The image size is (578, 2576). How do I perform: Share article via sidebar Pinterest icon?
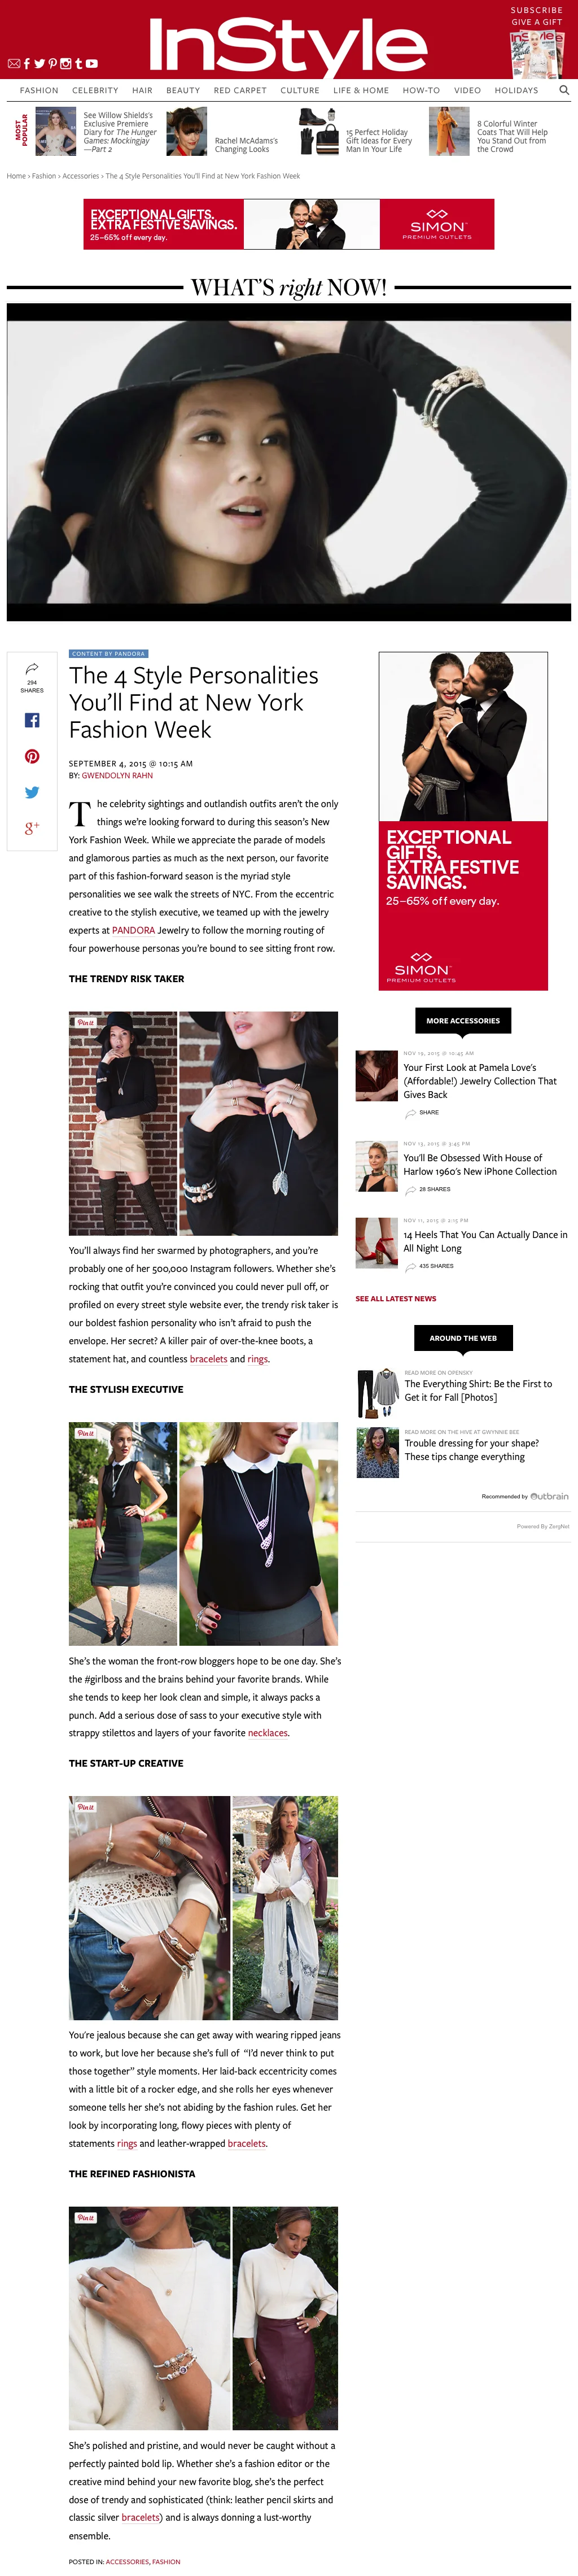(32, 756)
